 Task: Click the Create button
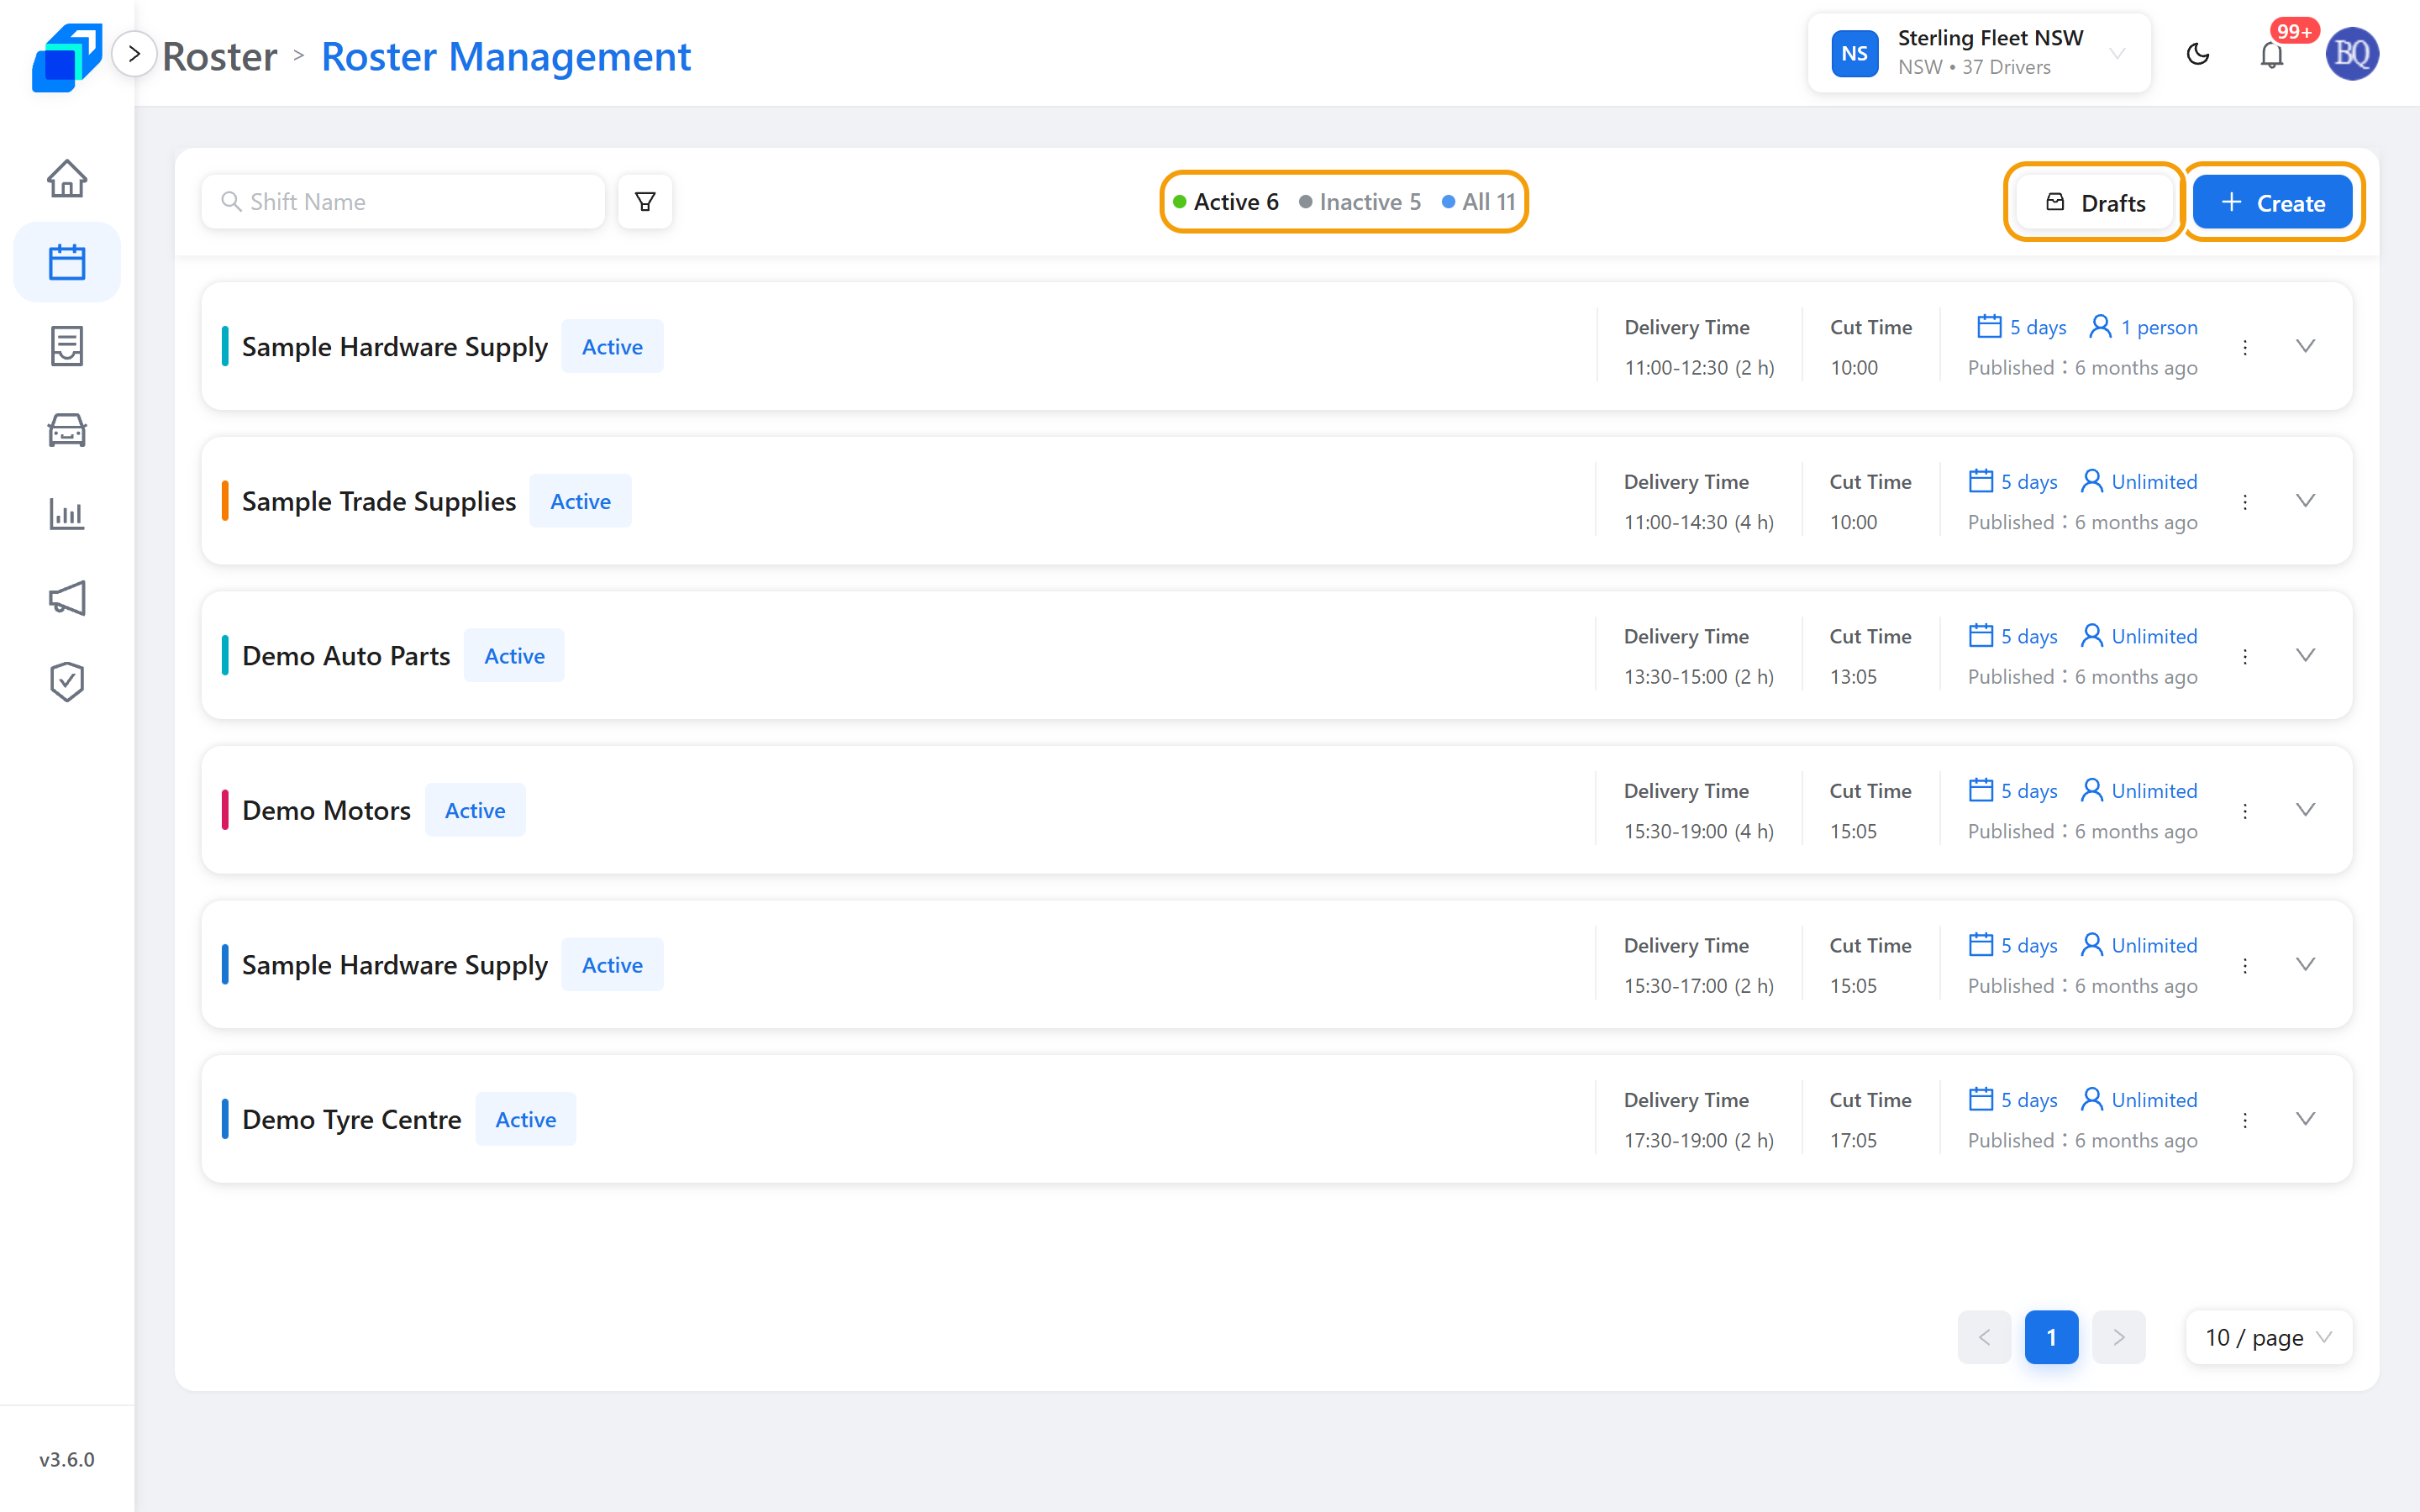(x=2273, y=203)
